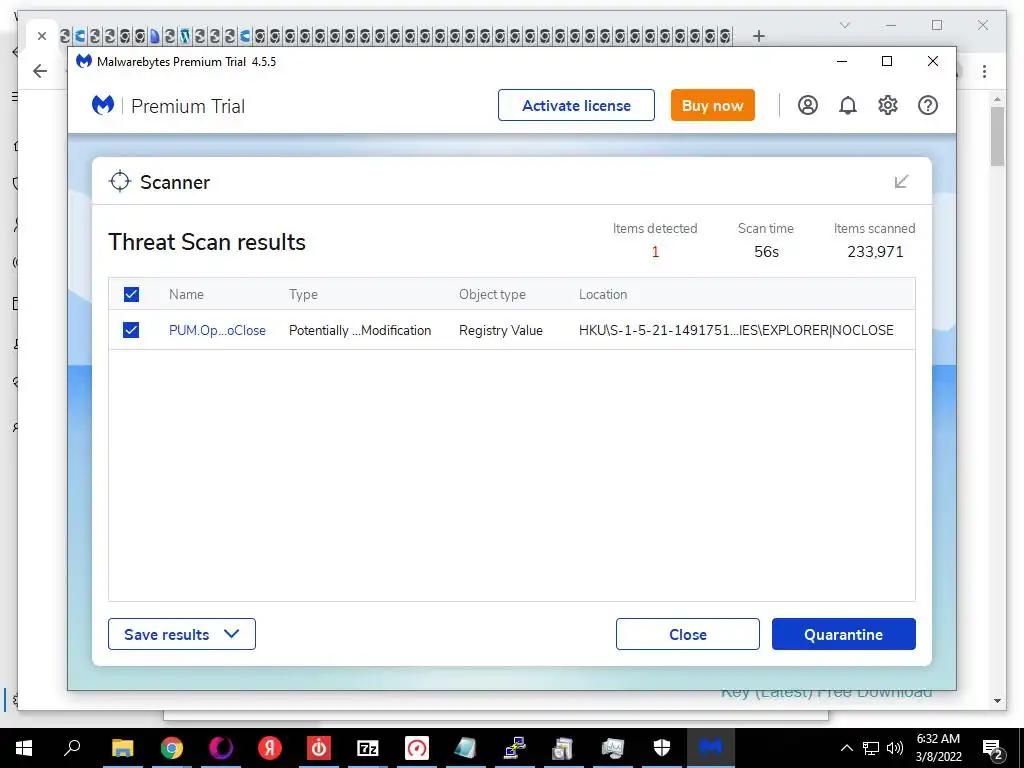Click the Scanner crosshair icon
The image size is (1024, 768).
120,182
